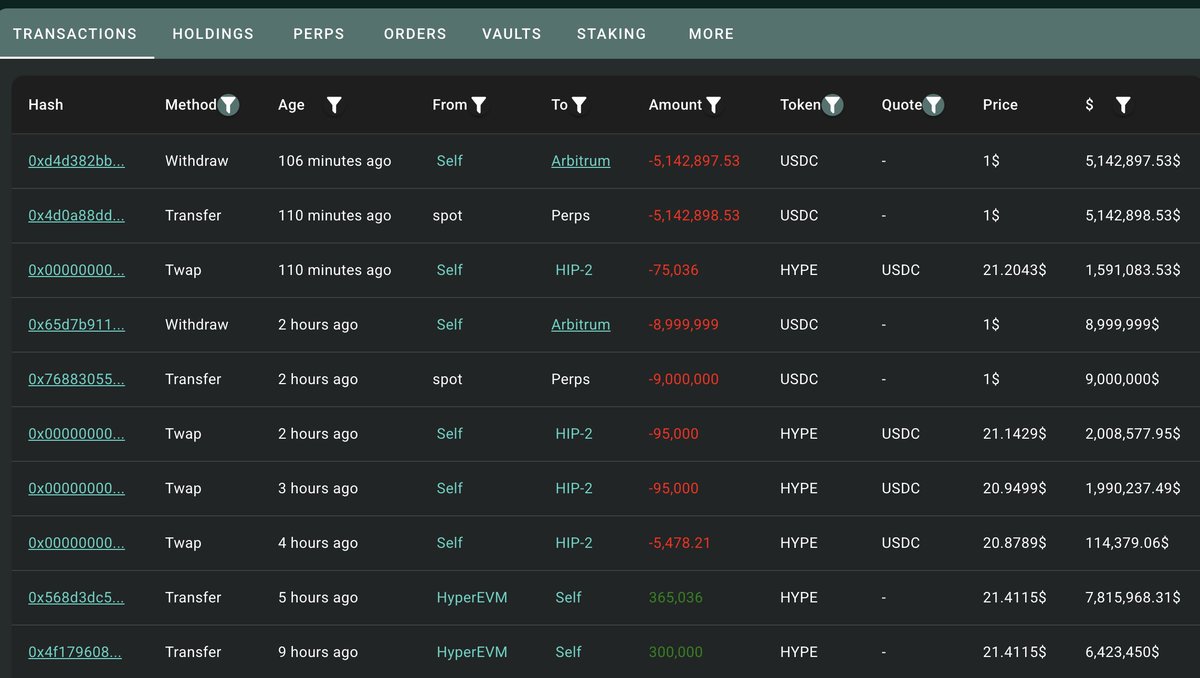1200x678 pixels.
Task: Follow the Arbitrum link in the 106 minutes row
Action: 580,161
